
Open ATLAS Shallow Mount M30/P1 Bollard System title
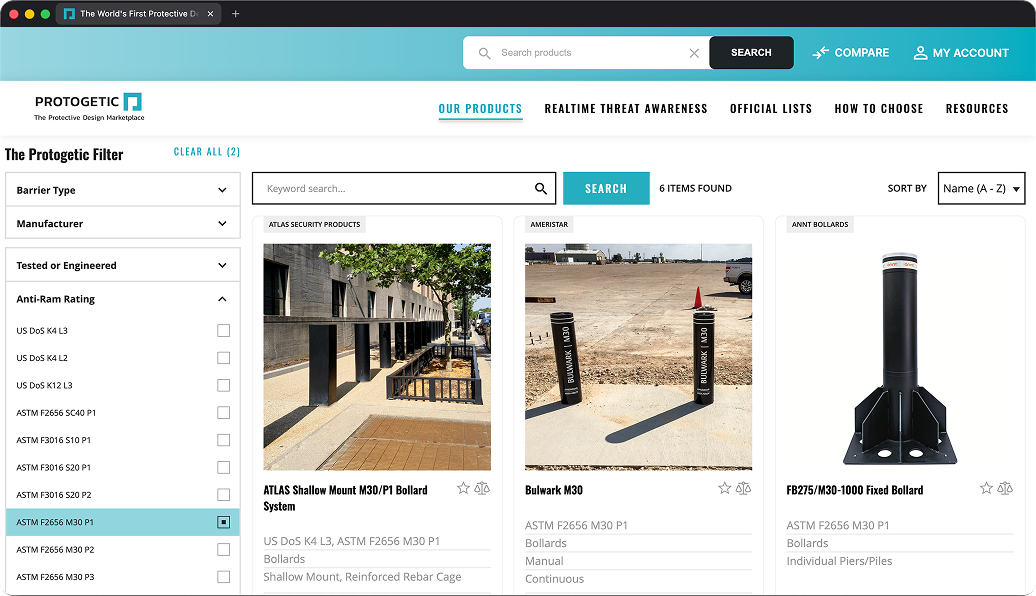point(346,498)
